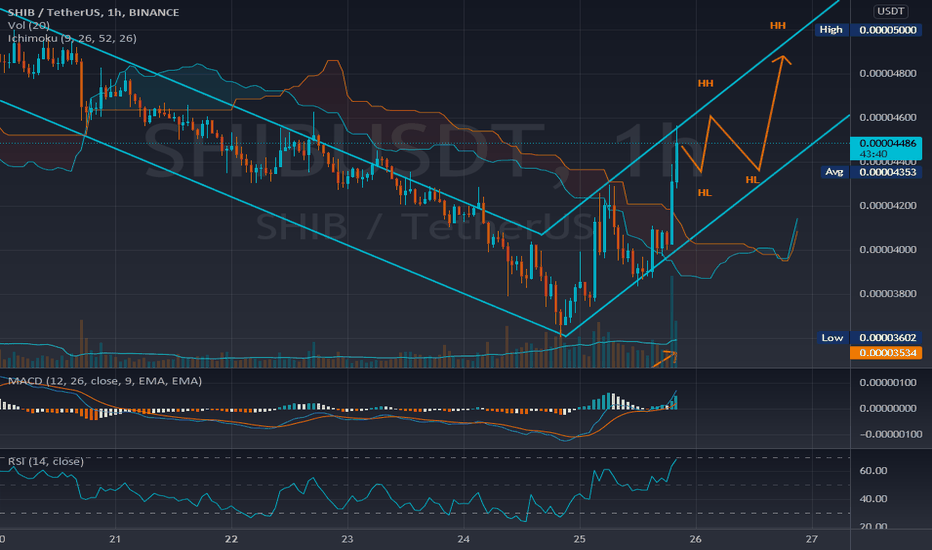Image resolution: width=932 pixels, height=550 pixels.
Task: Click date 27 on the time axis
Action: tap(812, 539)
